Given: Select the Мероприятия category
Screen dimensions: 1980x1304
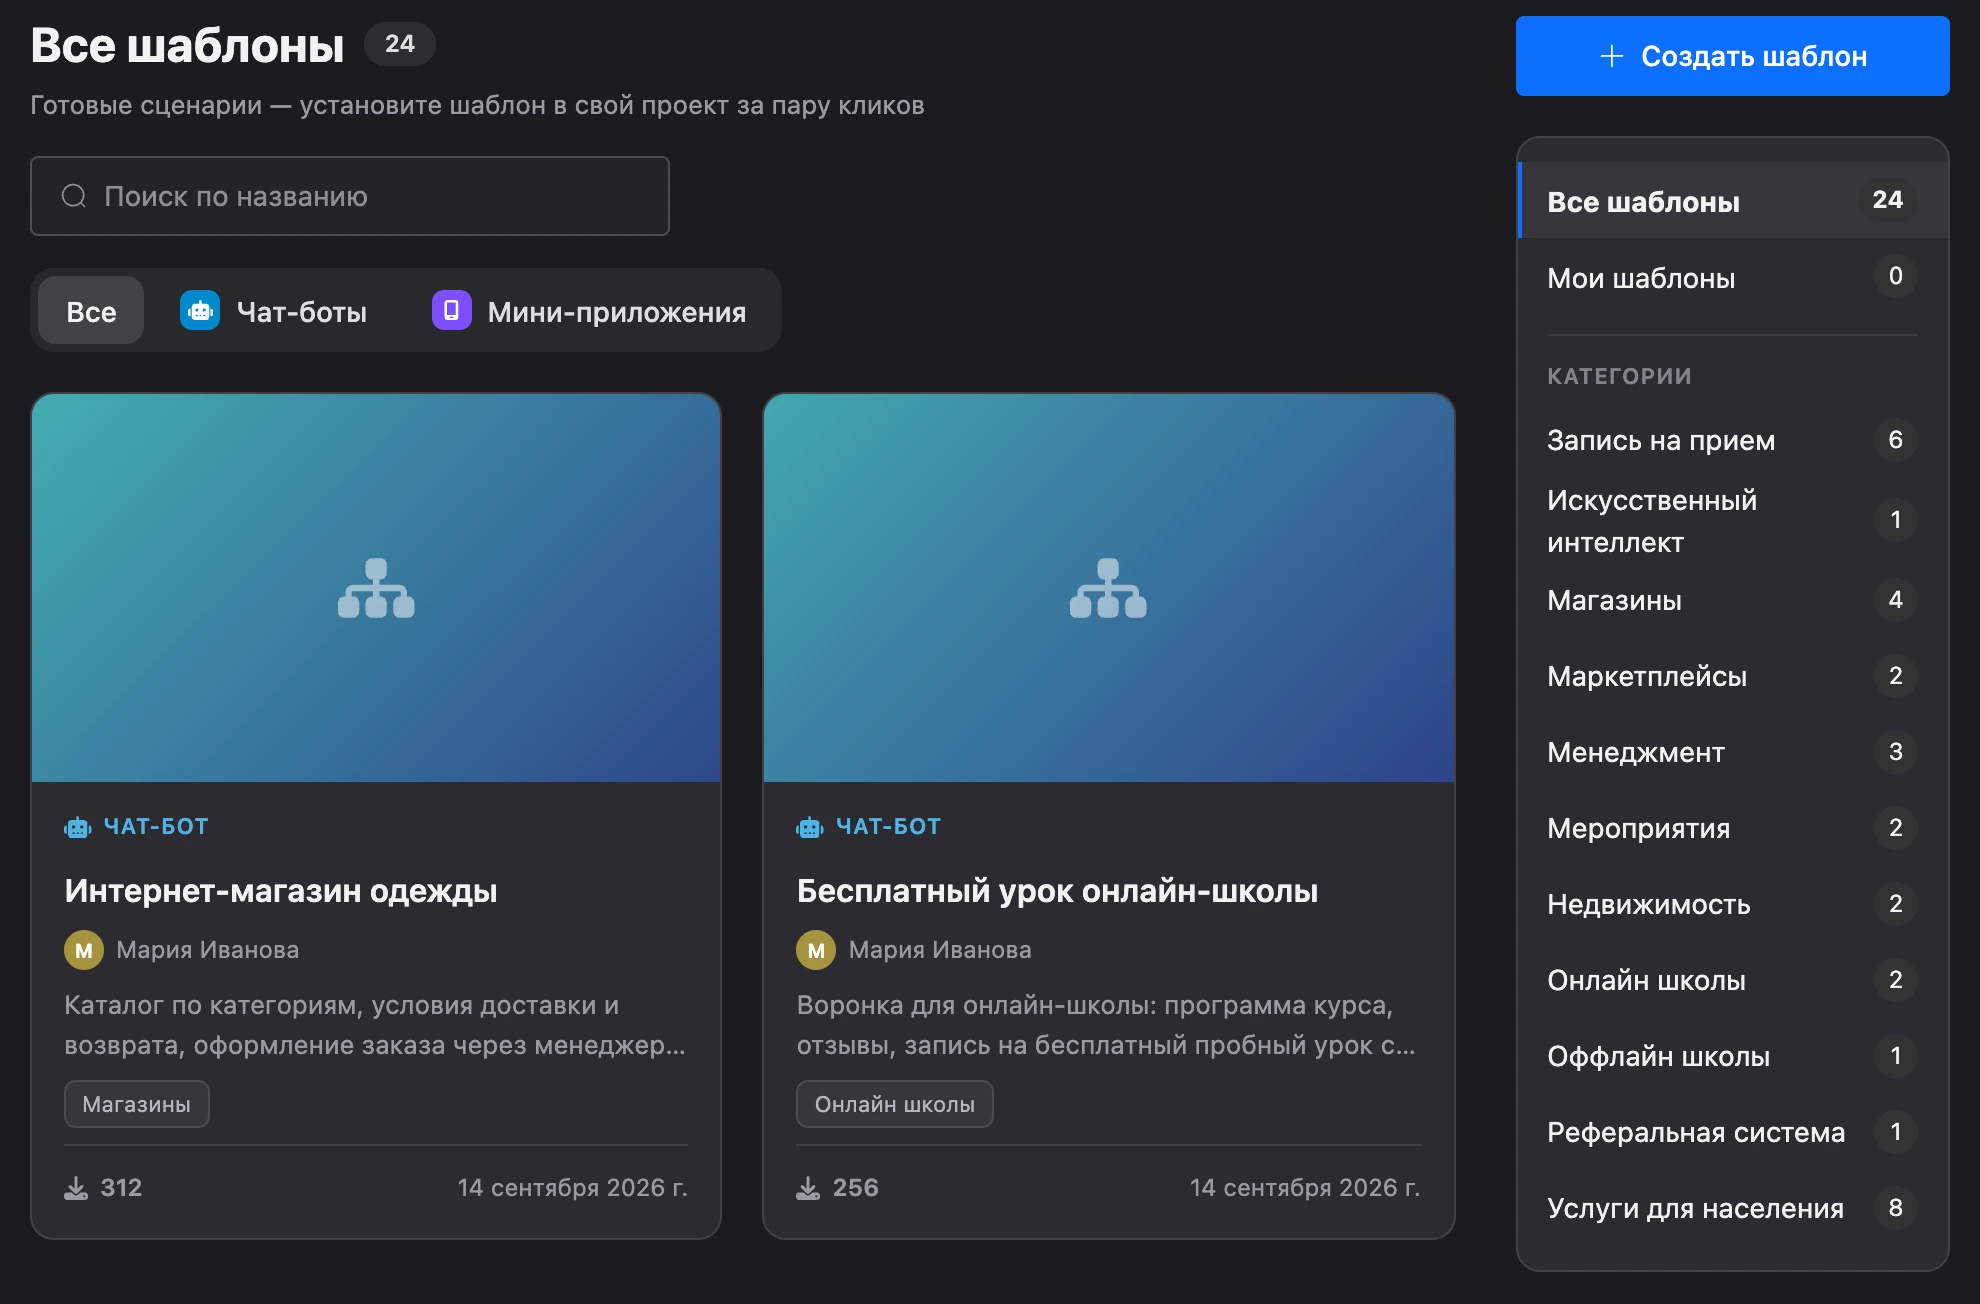Looking at the screenshot, I should (1732, 828).
